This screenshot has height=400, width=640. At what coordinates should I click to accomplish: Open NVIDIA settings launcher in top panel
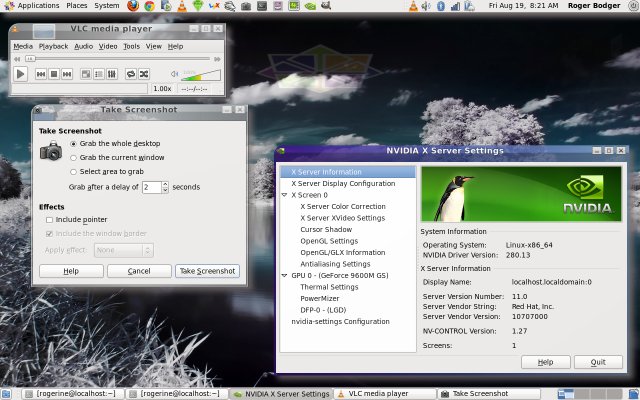tap(310, 6)
